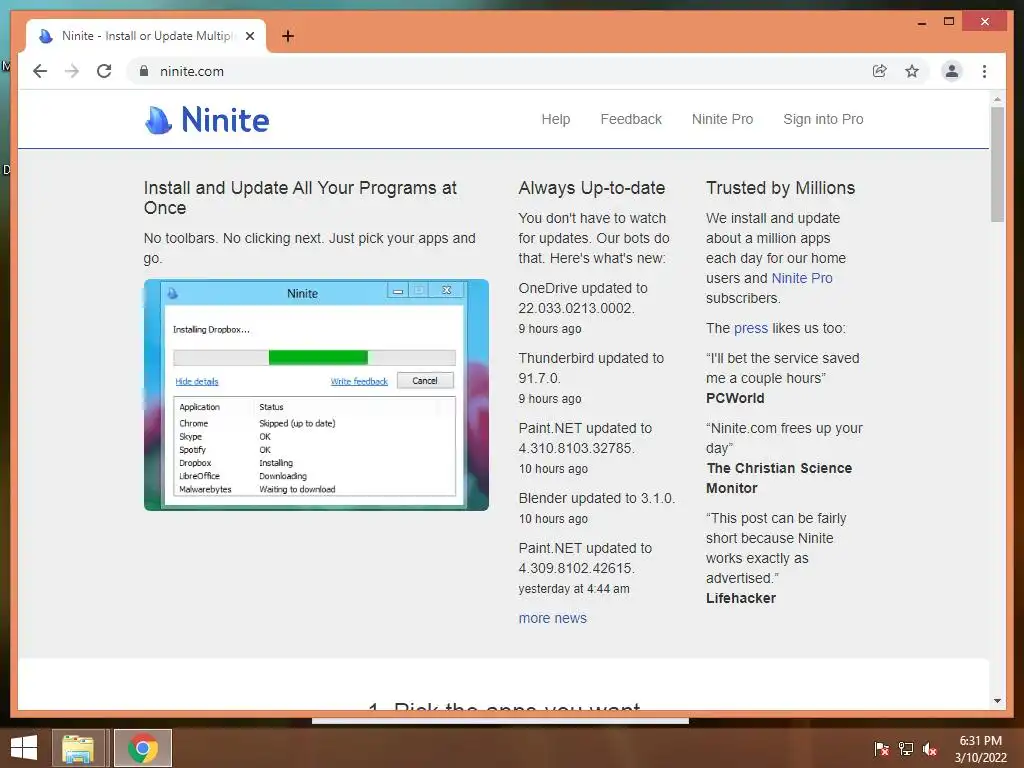Click the 'Always Up-to-date' heading

[x=592, y=188]
